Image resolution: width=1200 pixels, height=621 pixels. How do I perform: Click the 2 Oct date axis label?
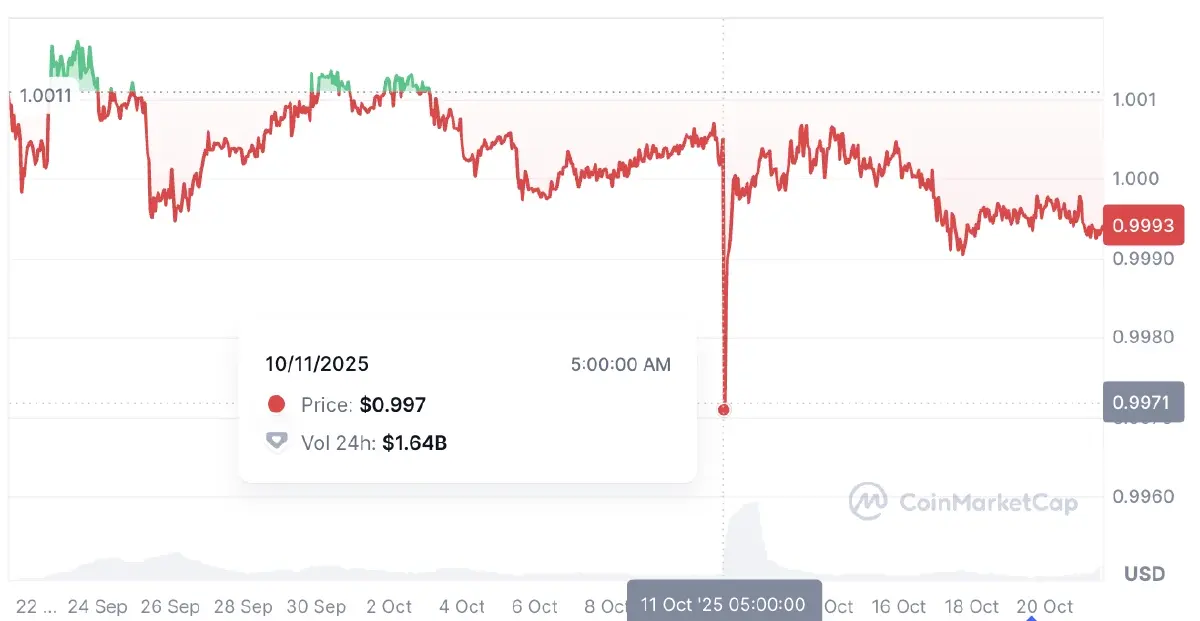(389, 607)
